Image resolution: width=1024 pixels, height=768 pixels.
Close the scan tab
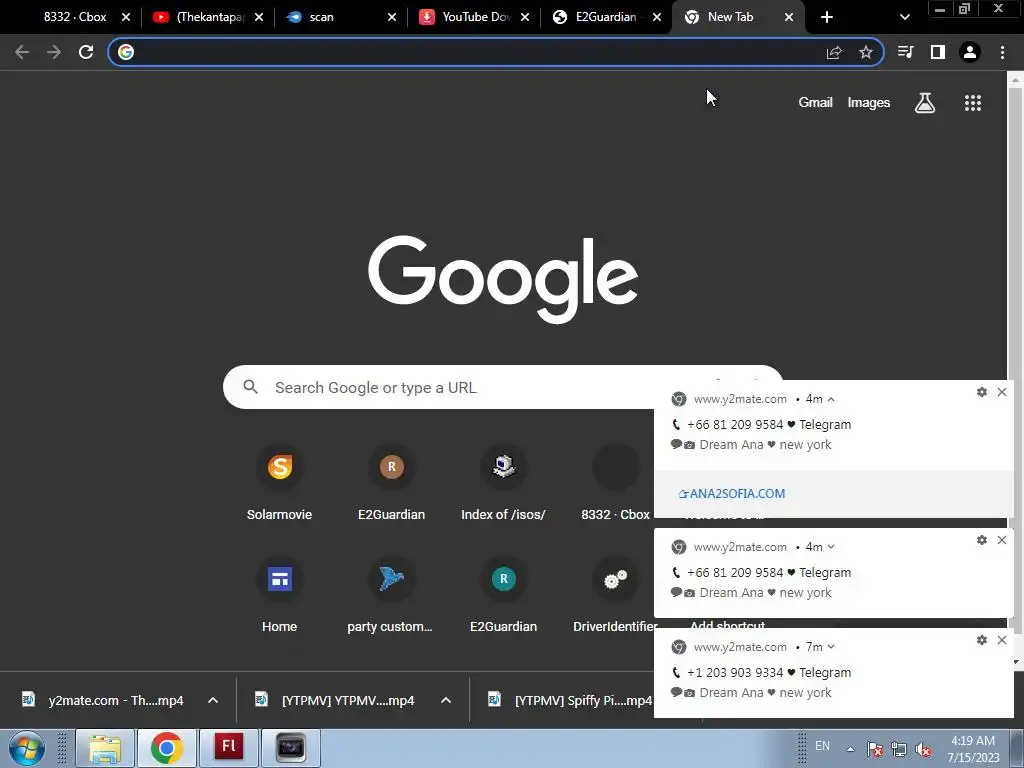(x=392, y=17)
